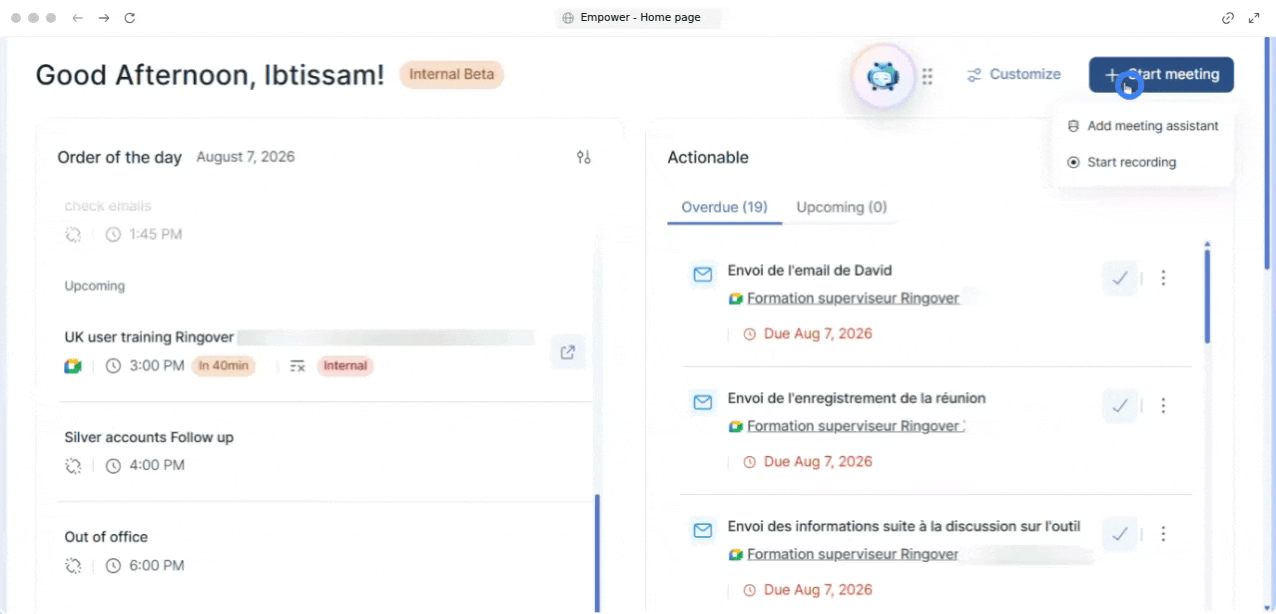This screenshot has width=1276, height=614.
Task: Copy page link icon in title bar
Action: (x=1228, y=18)
